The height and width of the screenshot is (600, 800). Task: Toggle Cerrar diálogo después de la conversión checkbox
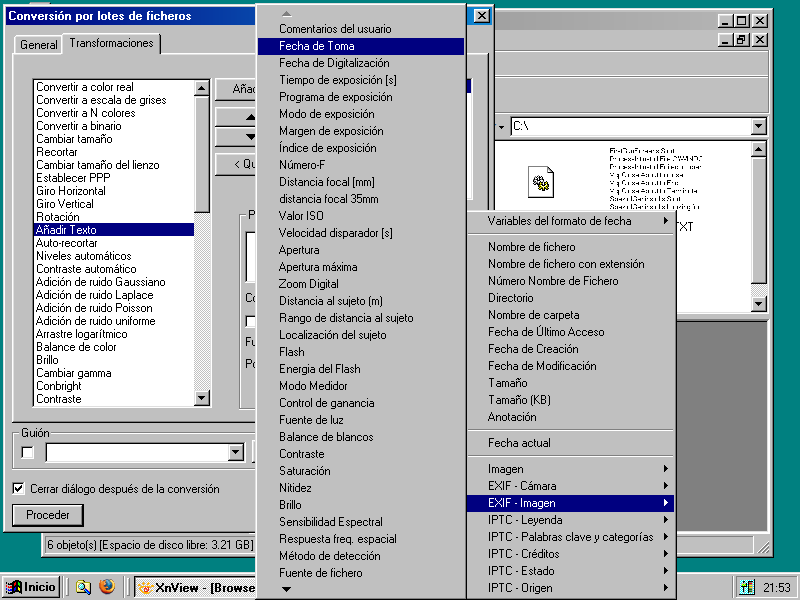pyautogui.click(x=19, y=489)
